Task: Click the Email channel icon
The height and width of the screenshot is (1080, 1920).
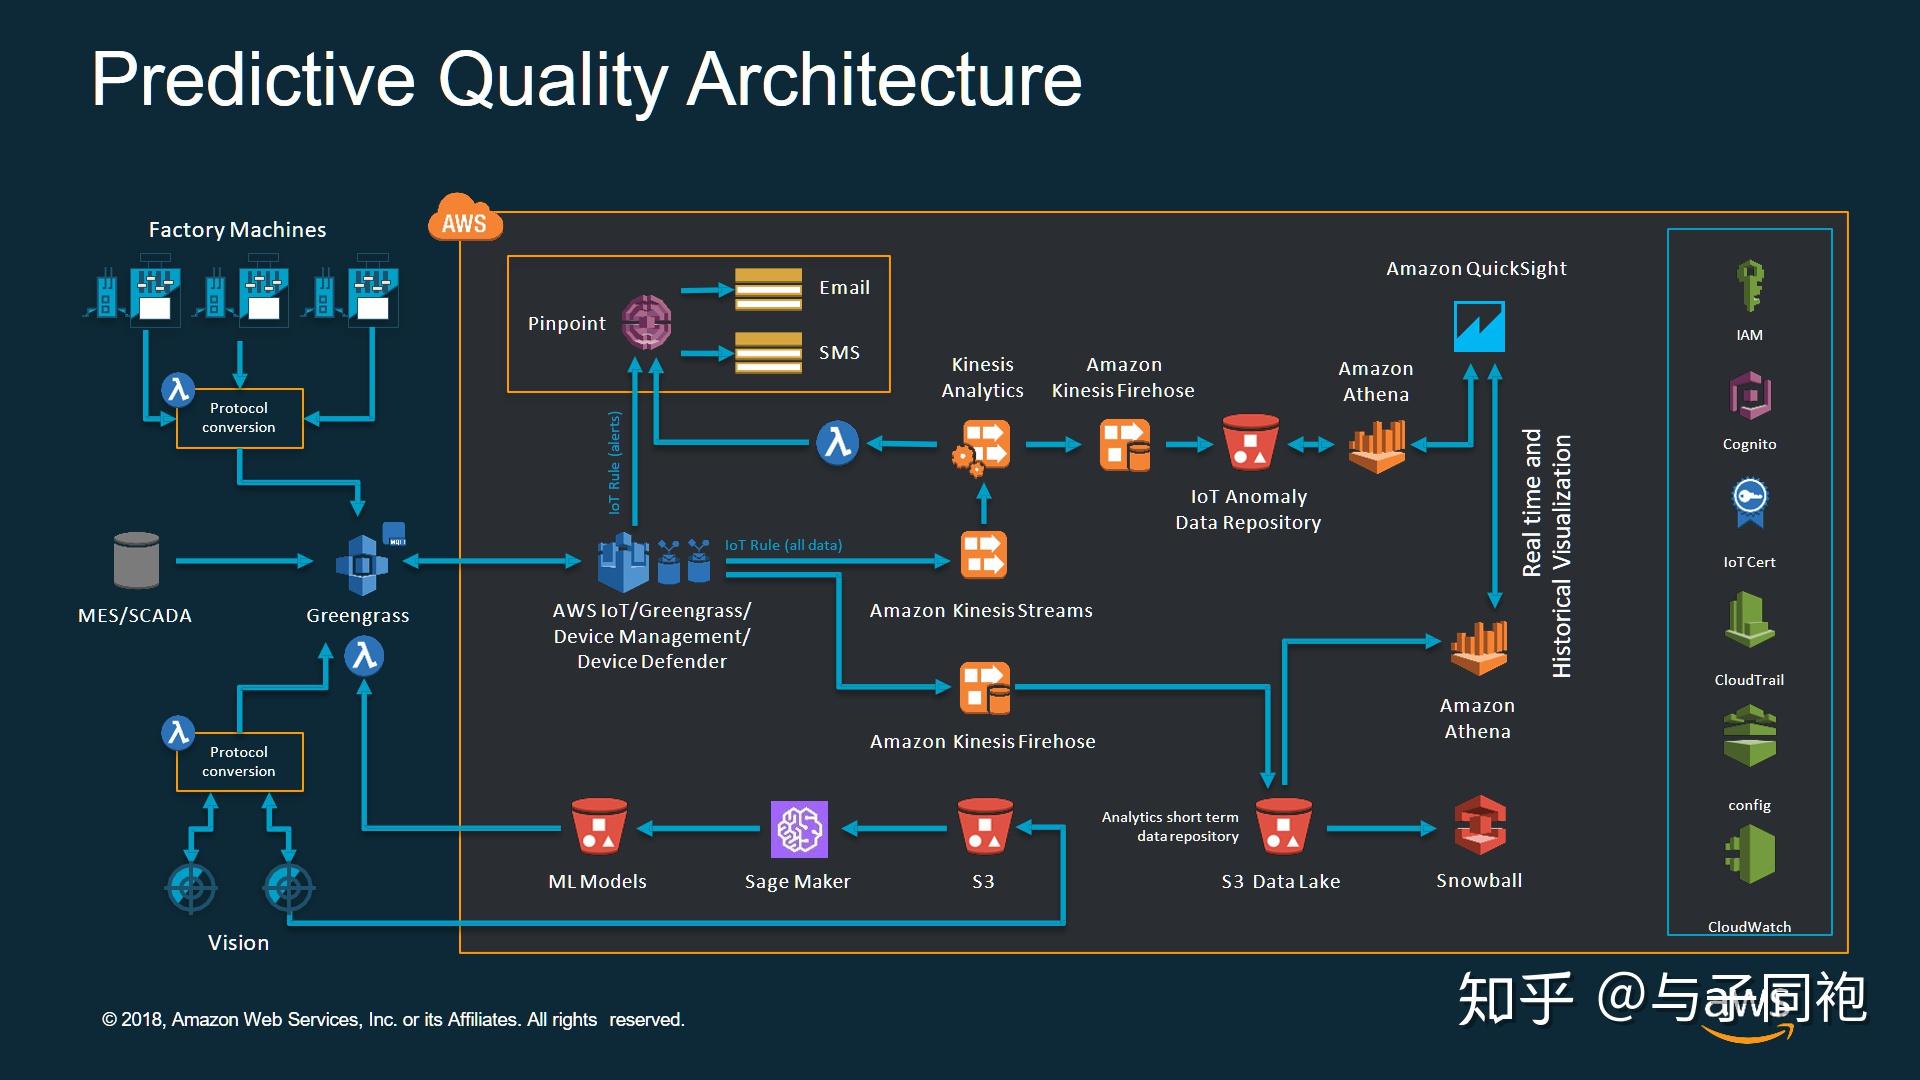Action: (x=768, y=289)
